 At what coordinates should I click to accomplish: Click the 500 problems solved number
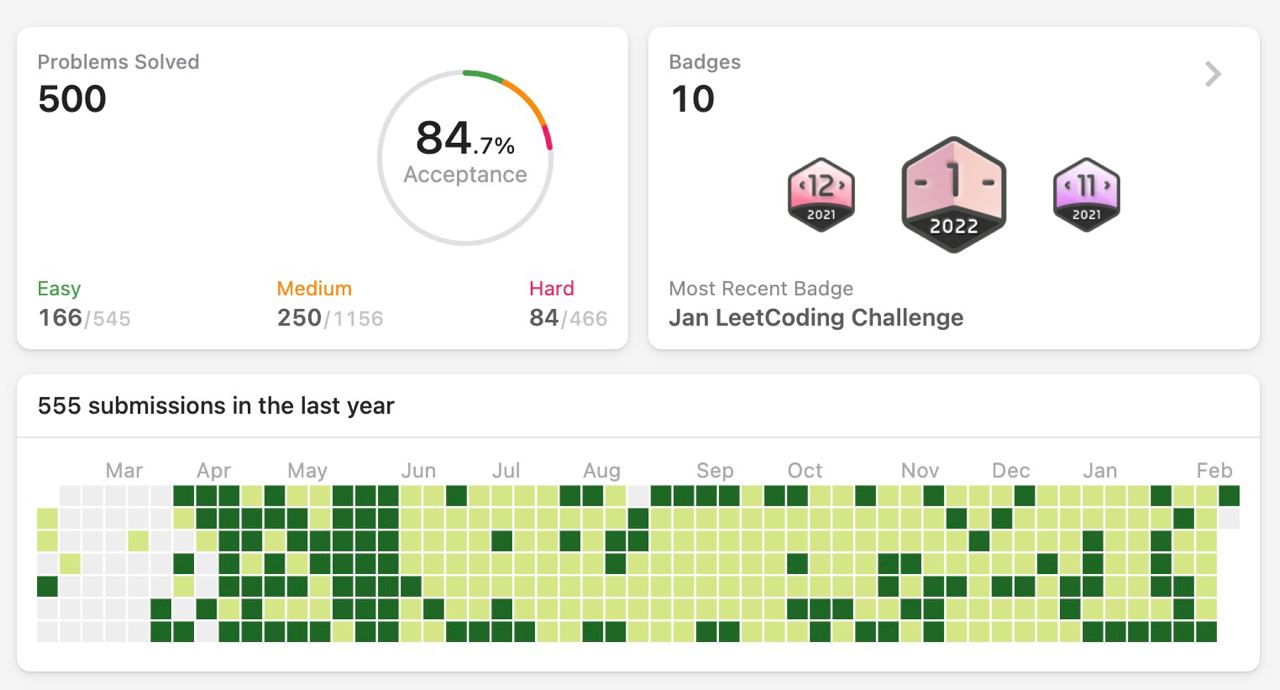[72, 99]
